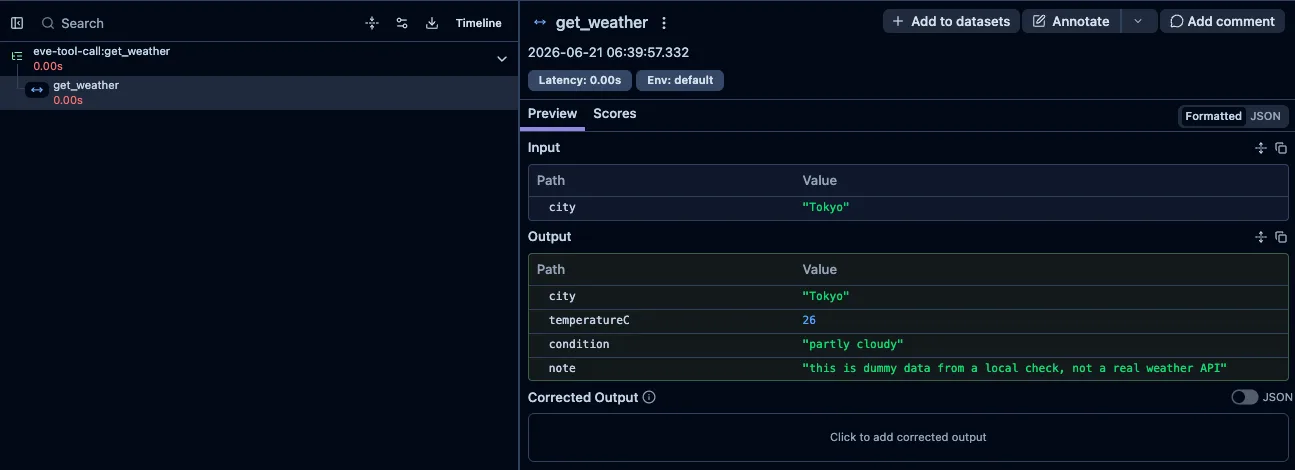Expand all Input rows icon

click(x=1260, y=148)
